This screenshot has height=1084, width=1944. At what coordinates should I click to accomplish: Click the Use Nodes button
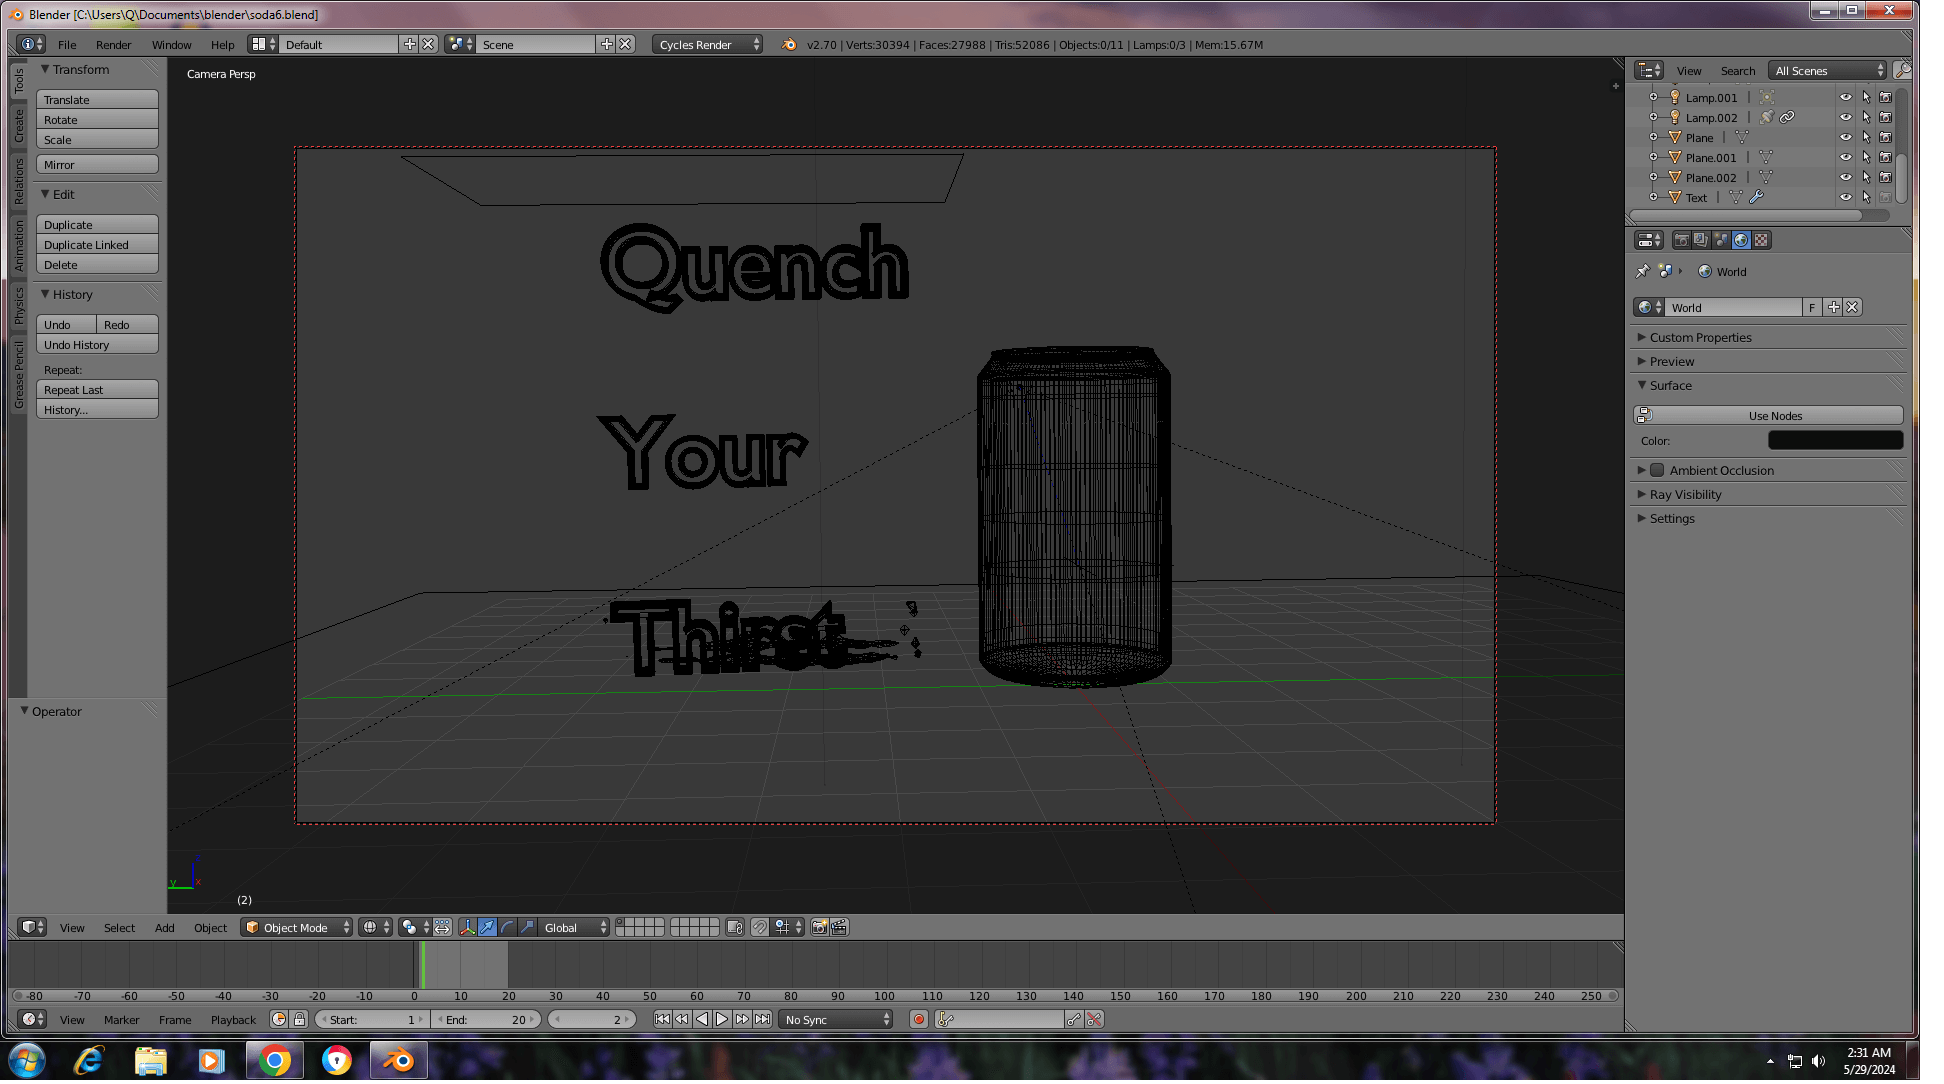pyautogui.click(x=1768, y=416)
